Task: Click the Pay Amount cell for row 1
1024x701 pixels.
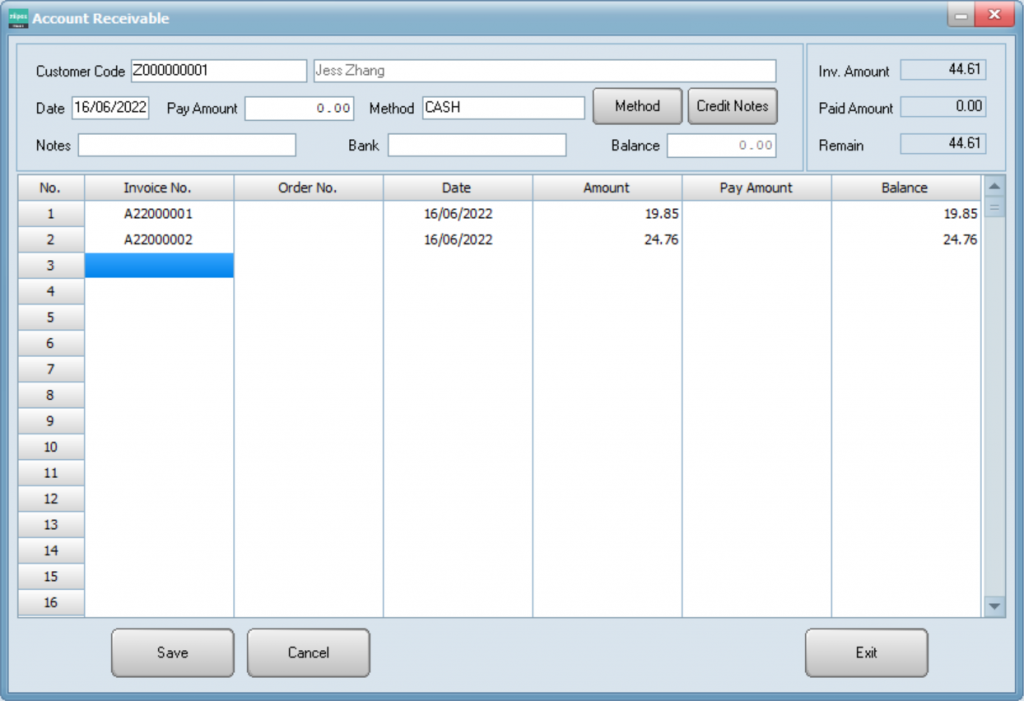Action: click(756, 214)
